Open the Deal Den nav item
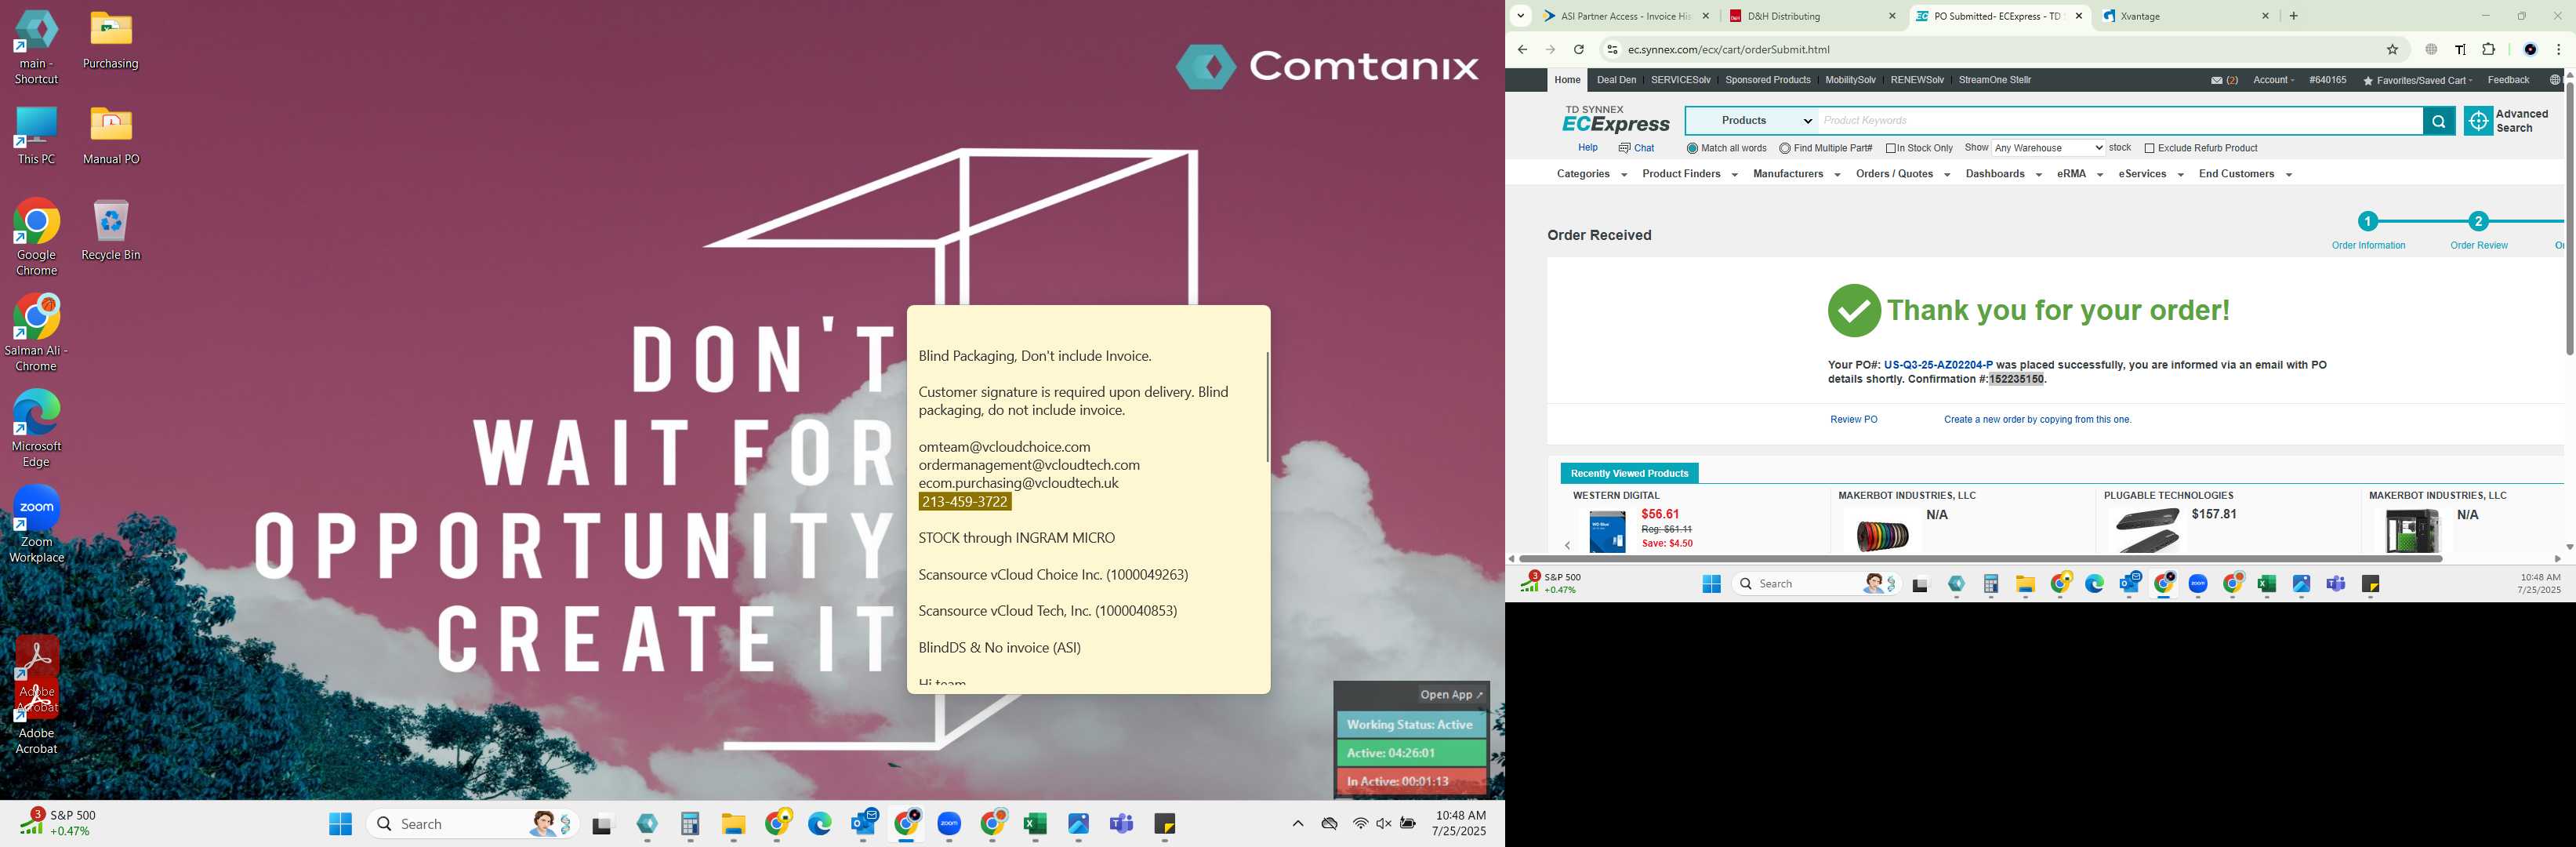Image resolution: width=2576 pixels, height=847 pixels. (1616, 80)
